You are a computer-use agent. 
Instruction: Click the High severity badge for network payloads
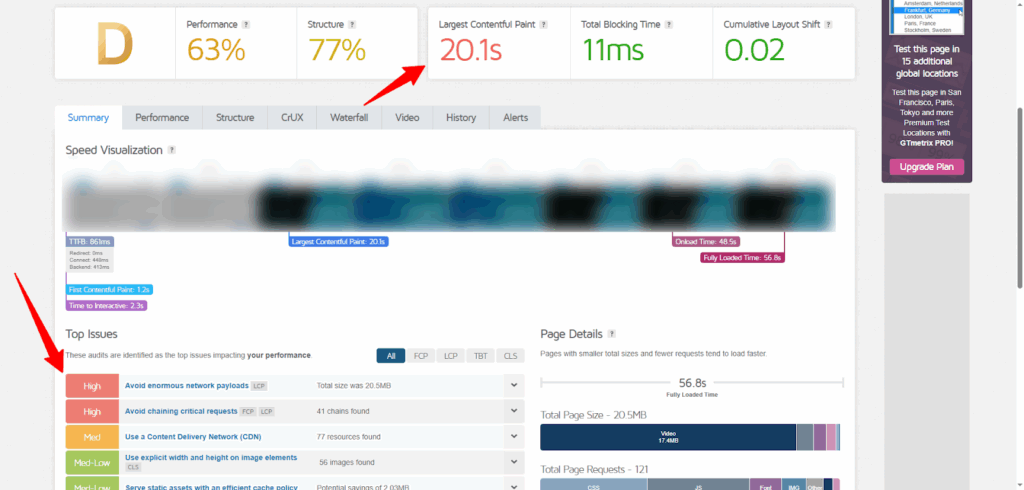coord(92,386)
